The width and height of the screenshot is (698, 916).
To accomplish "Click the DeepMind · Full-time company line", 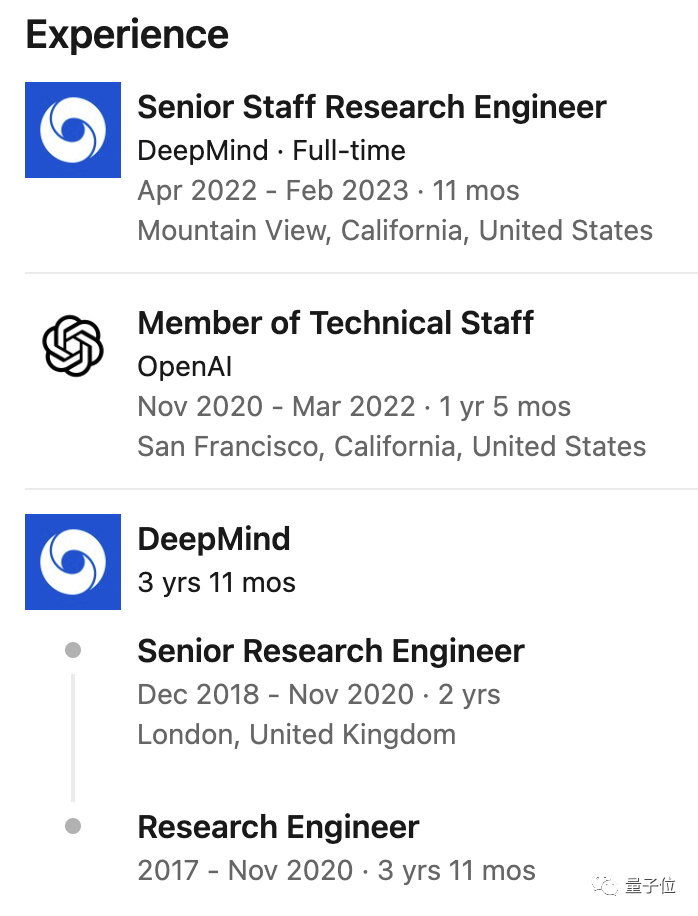I will tap(271, 151).
